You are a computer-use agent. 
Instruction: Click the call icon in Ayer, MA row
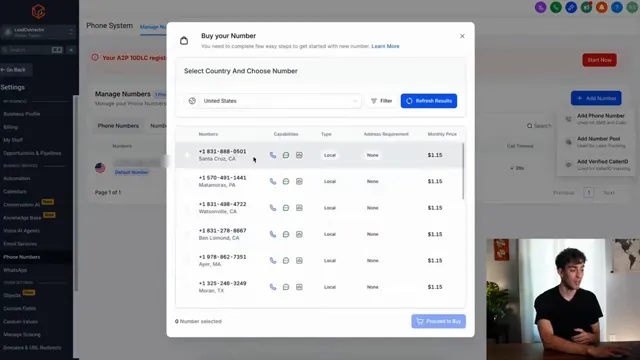pyautogui.click(x=273, y=260)
